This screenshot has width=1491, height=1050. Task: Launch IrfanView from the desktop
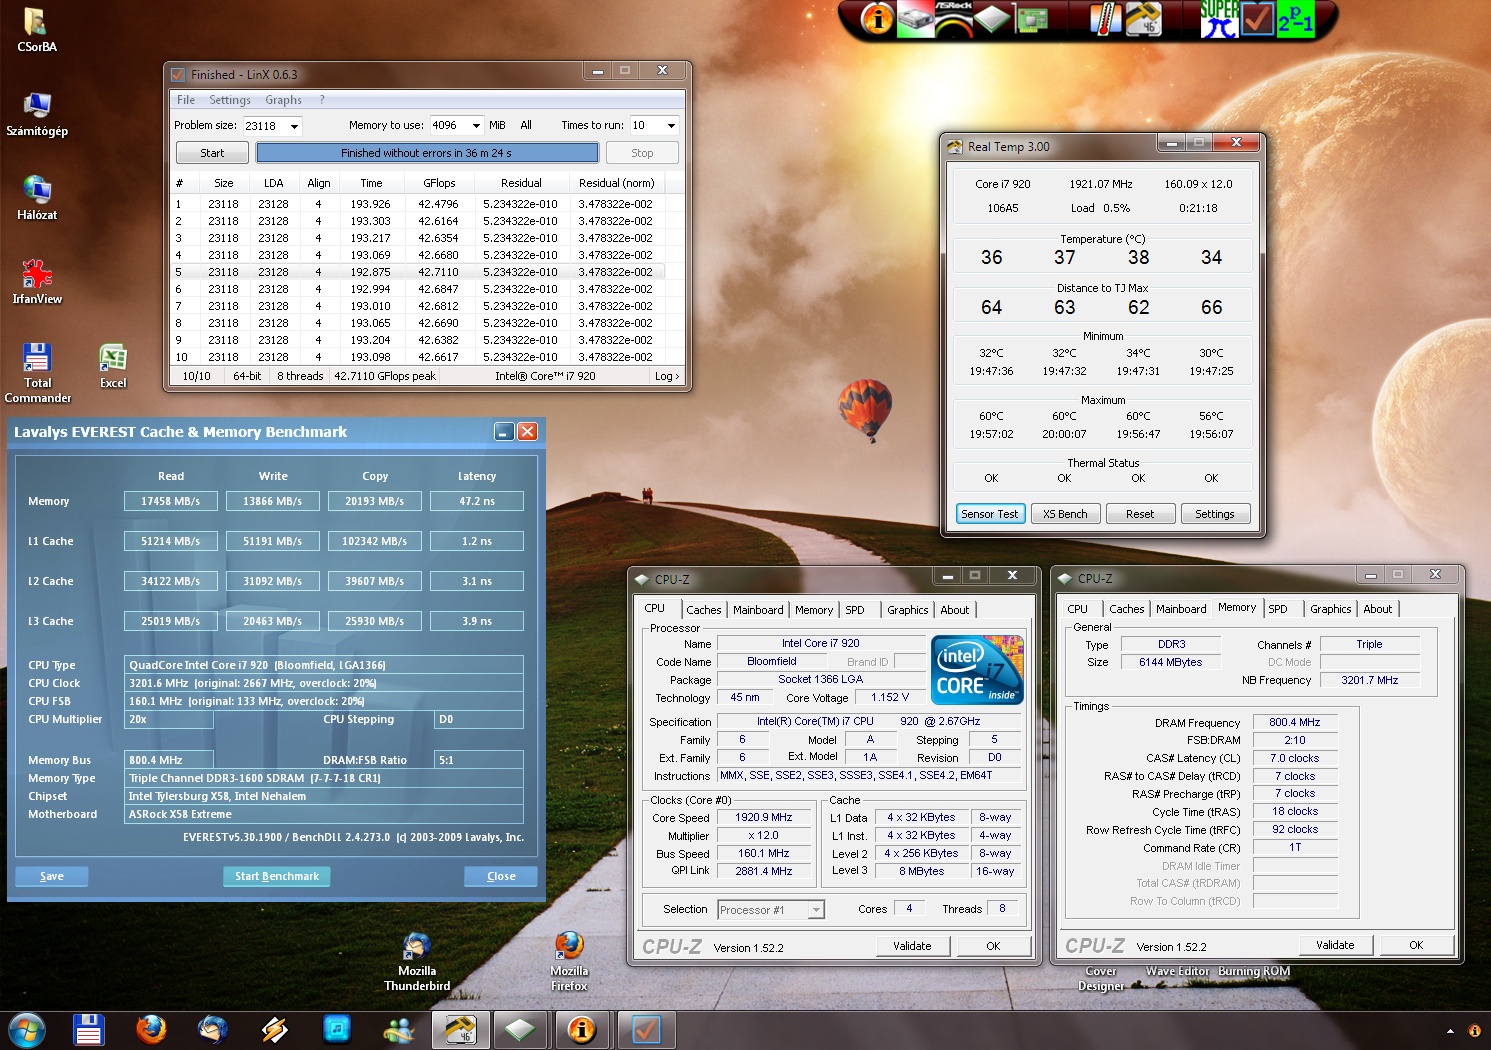37,282
